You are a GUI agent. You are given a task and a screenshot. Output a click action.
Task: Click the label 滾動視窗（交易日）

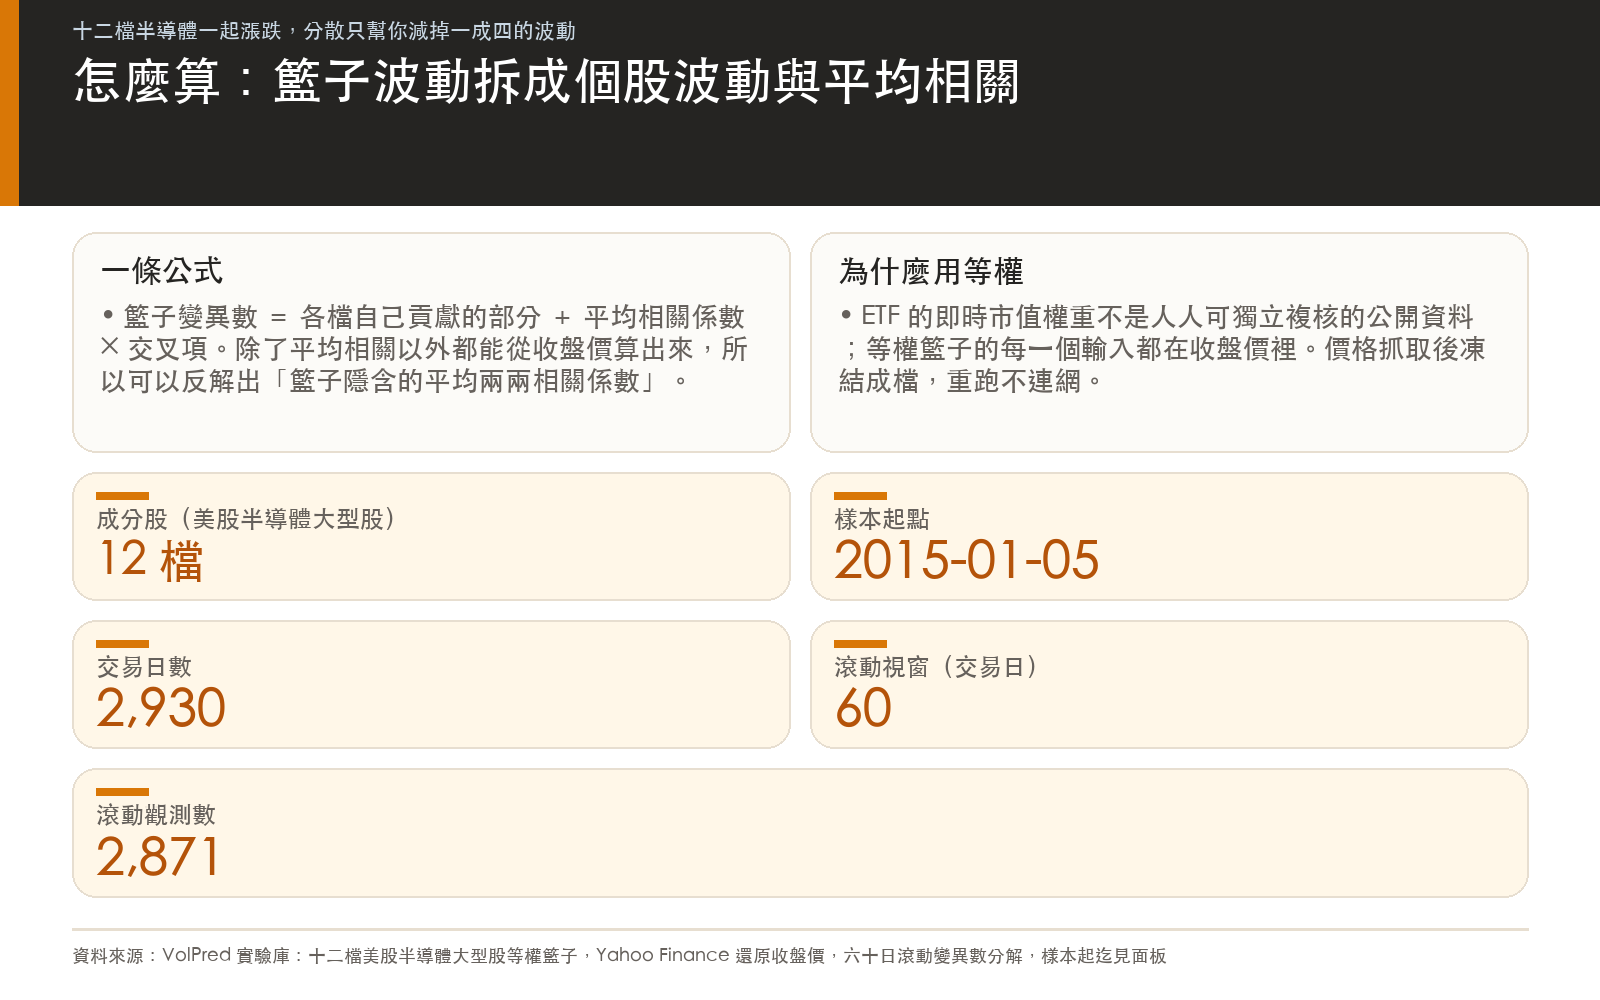click(x=936, y=667)
